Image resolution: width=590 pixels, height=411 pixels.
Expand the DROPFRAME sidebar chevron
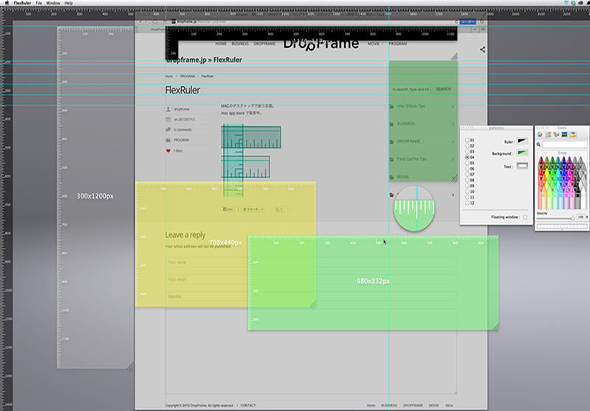[453, 142]
